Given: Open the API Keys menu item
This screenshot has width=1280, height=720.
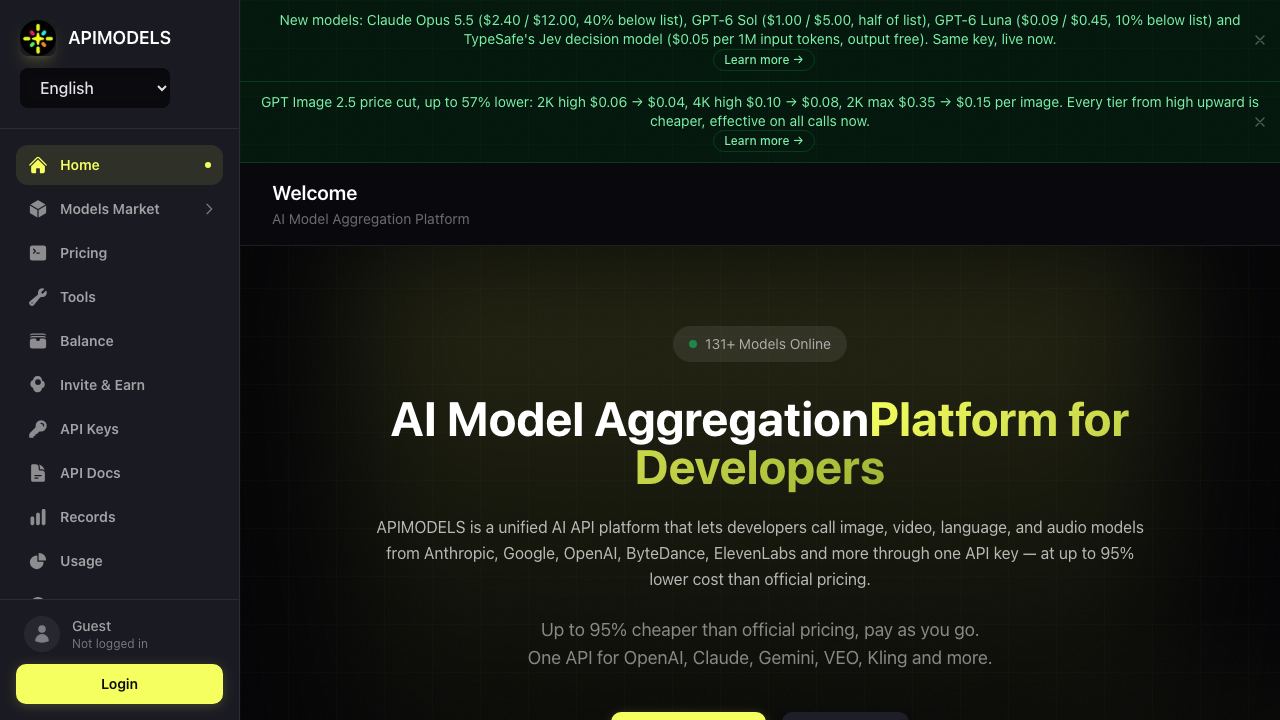Looking at the screenshot, I should tap(119, 429).
